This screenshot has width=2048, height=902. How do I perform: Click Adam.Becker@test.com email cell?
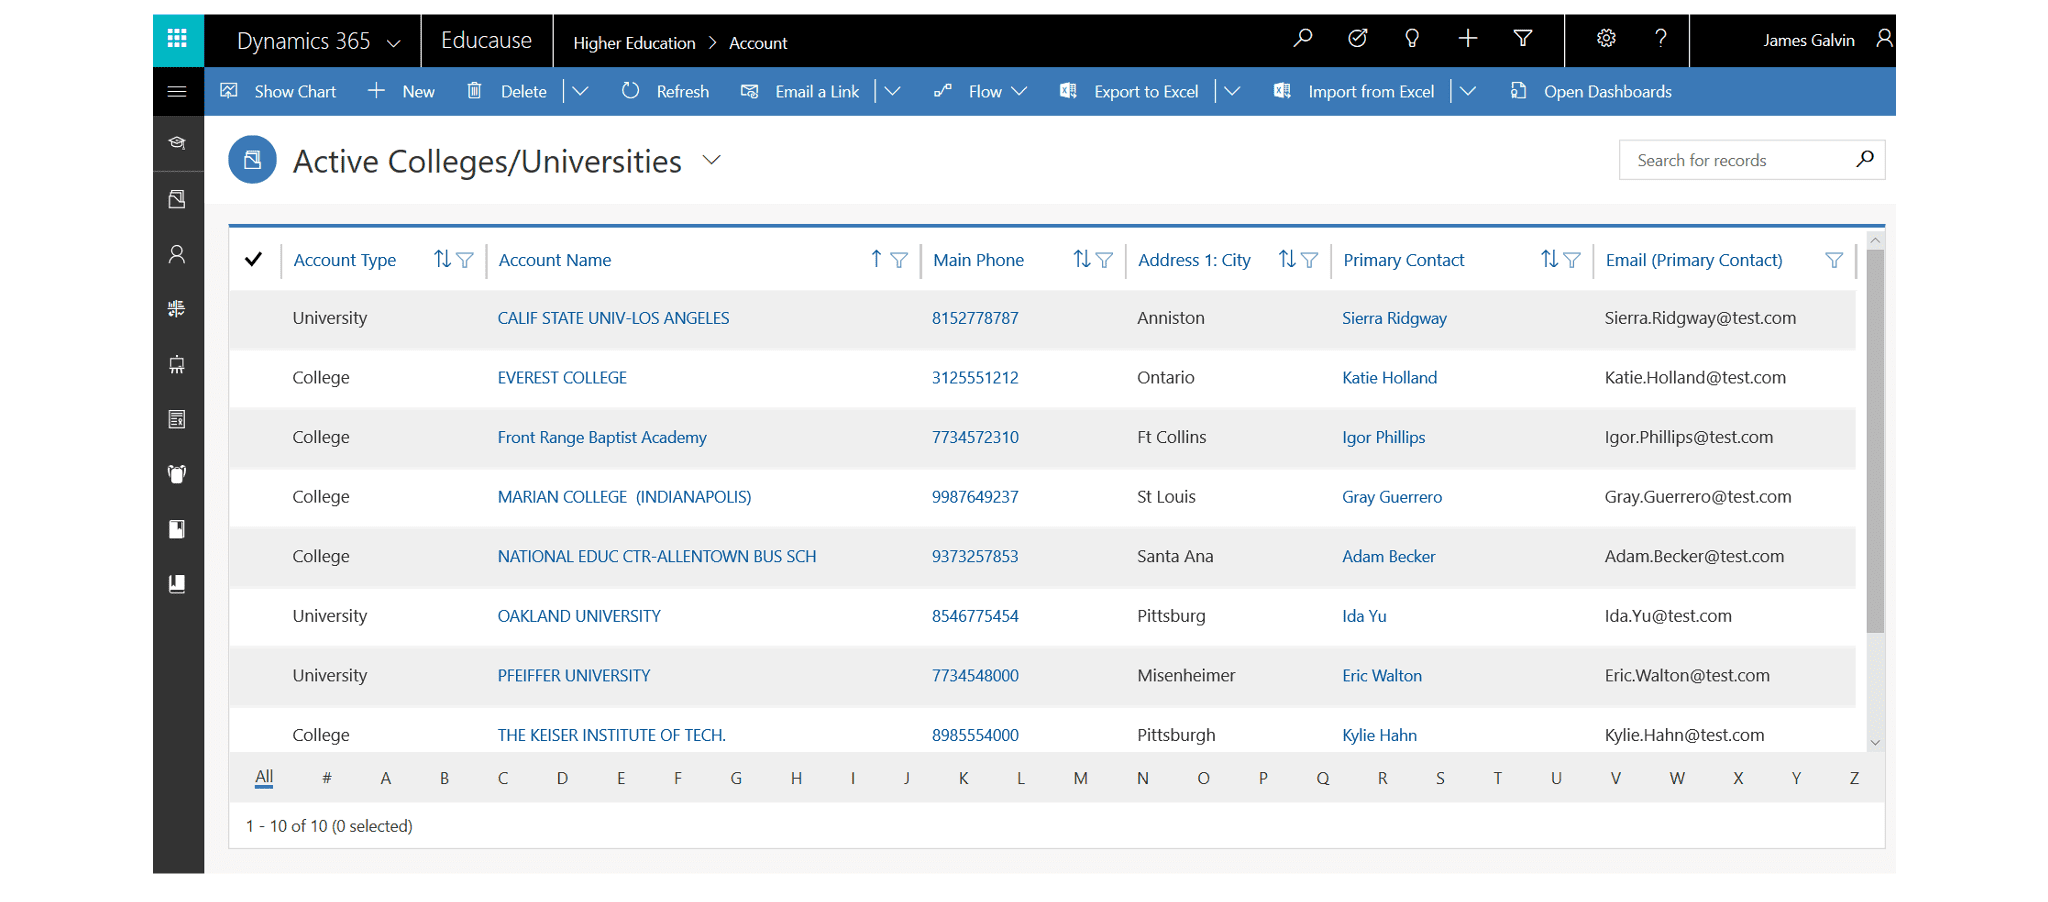click(x=1694, y=556)
